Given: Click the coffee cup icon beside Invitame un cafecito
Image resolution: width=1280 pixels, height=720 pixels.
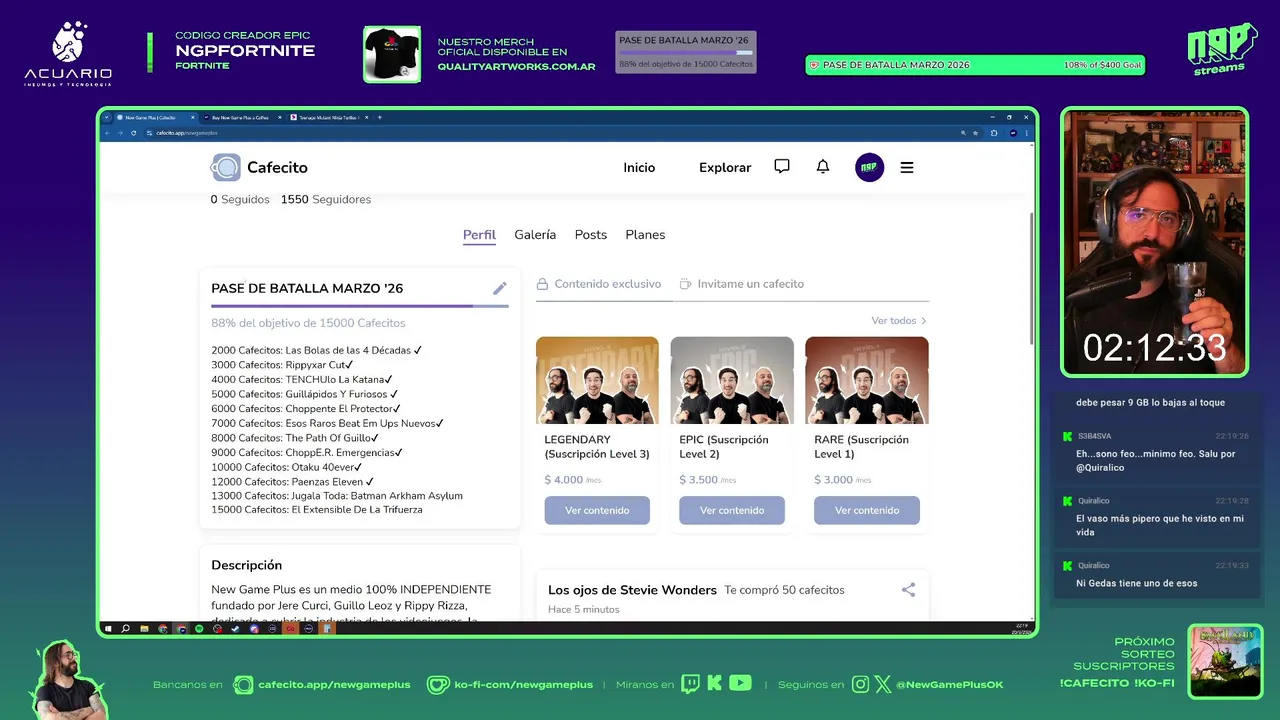Looking at the screenshot, I should click(685, 284).
